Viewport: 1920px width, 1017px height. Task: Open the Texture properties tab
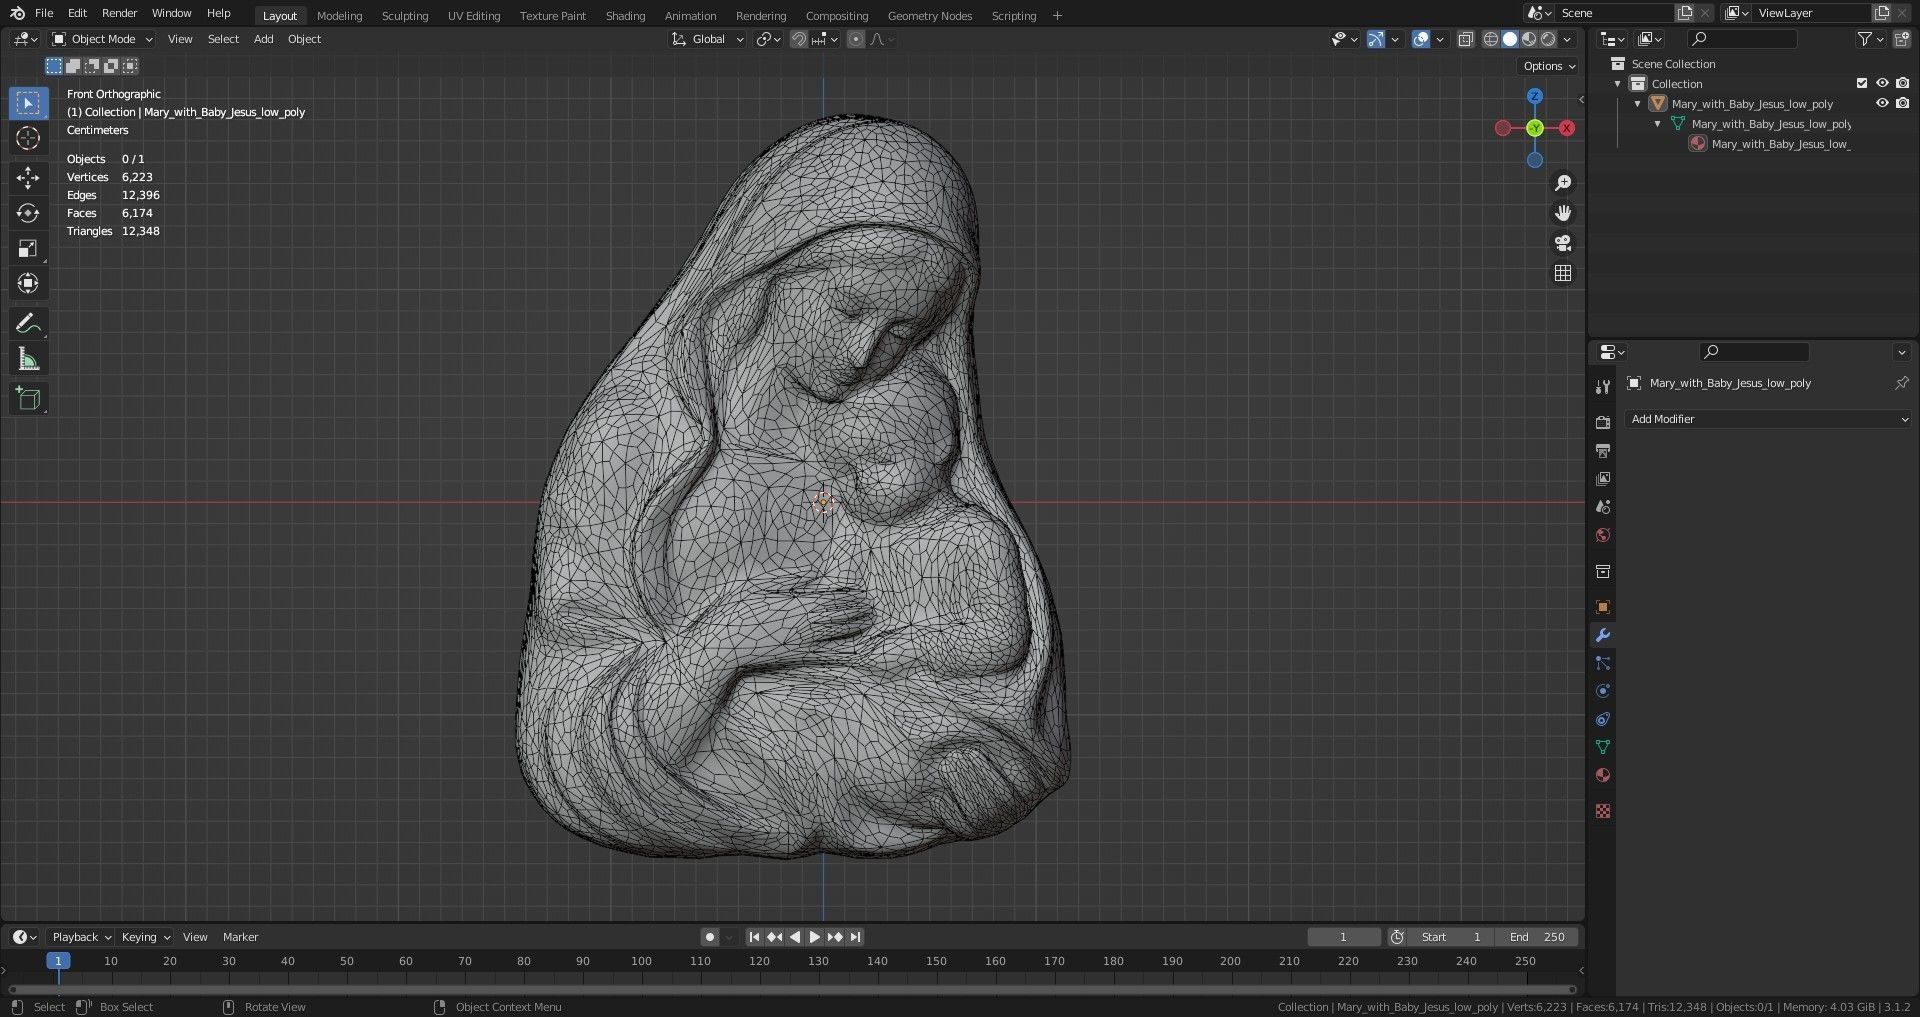[1603, 811]
